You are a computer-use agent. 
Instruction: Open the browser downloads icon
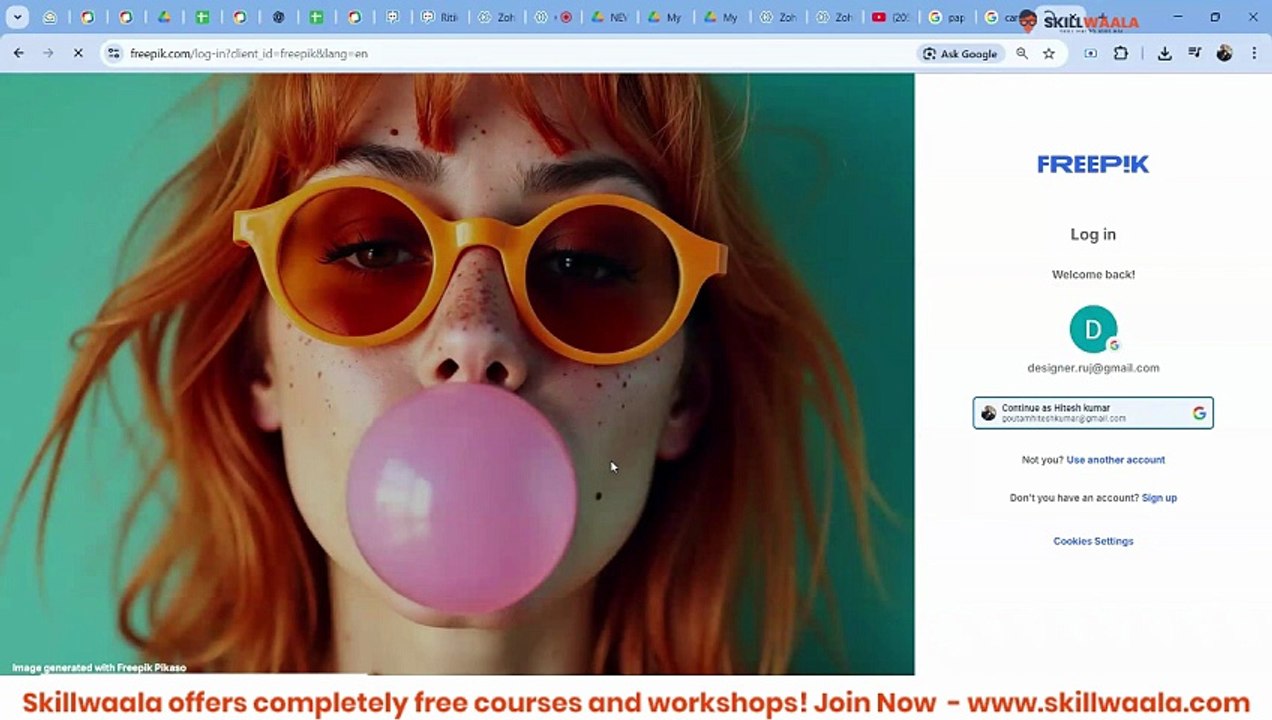tap(1165, 53)
